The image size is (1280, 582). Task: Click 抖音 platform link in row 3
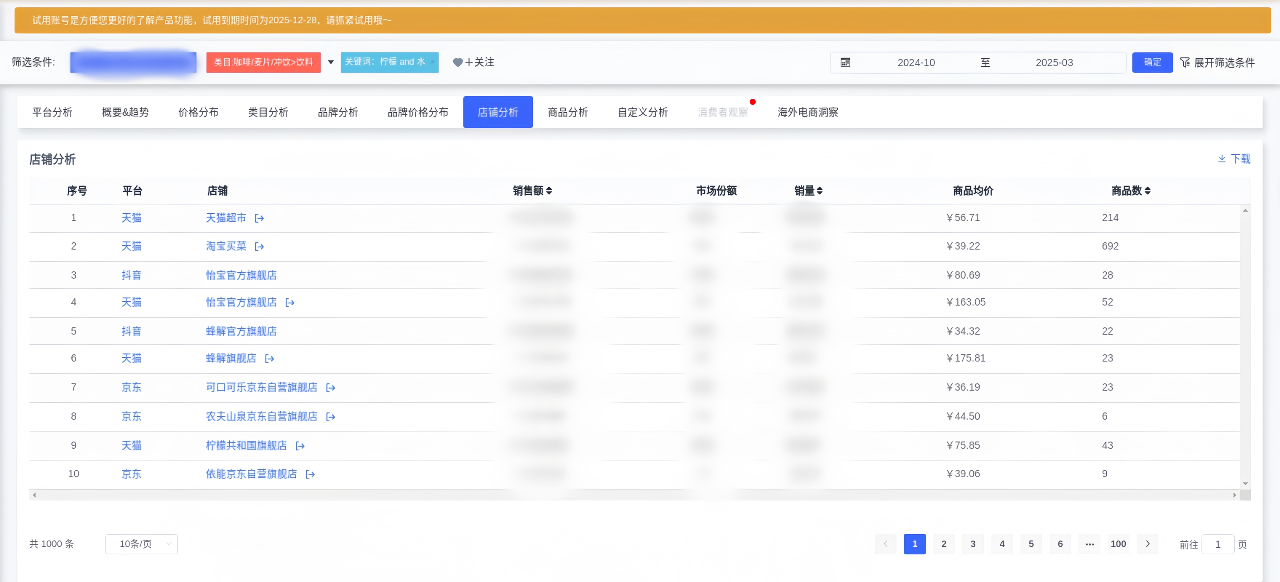pos(132,275)
